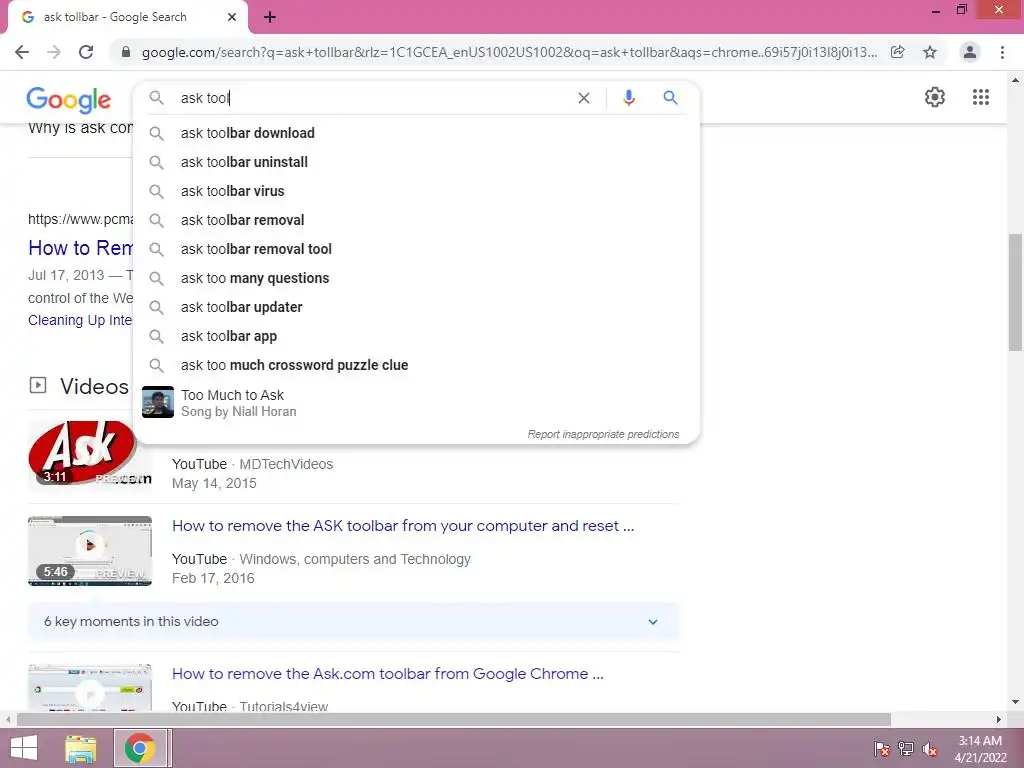Open Google settings gear
The image size is (1024, 768).
click(x=935, y=97)
